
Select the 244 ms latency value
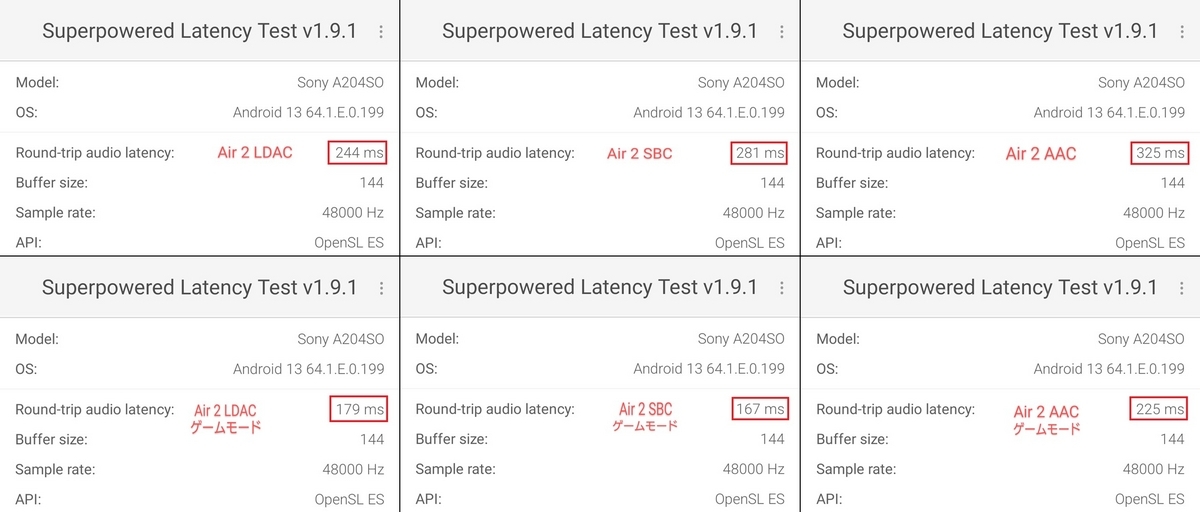pyautogui.click(x=358, y=153)
